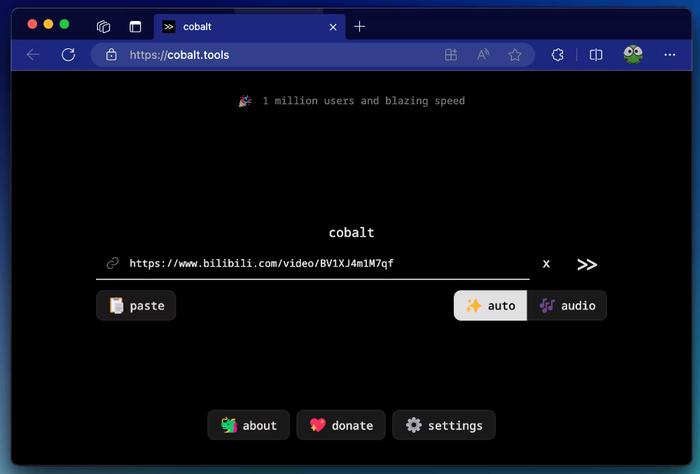The width and height of the screenshot is (700, 474).
Task: Select auto download mode
Action: (x=491, y=306)
